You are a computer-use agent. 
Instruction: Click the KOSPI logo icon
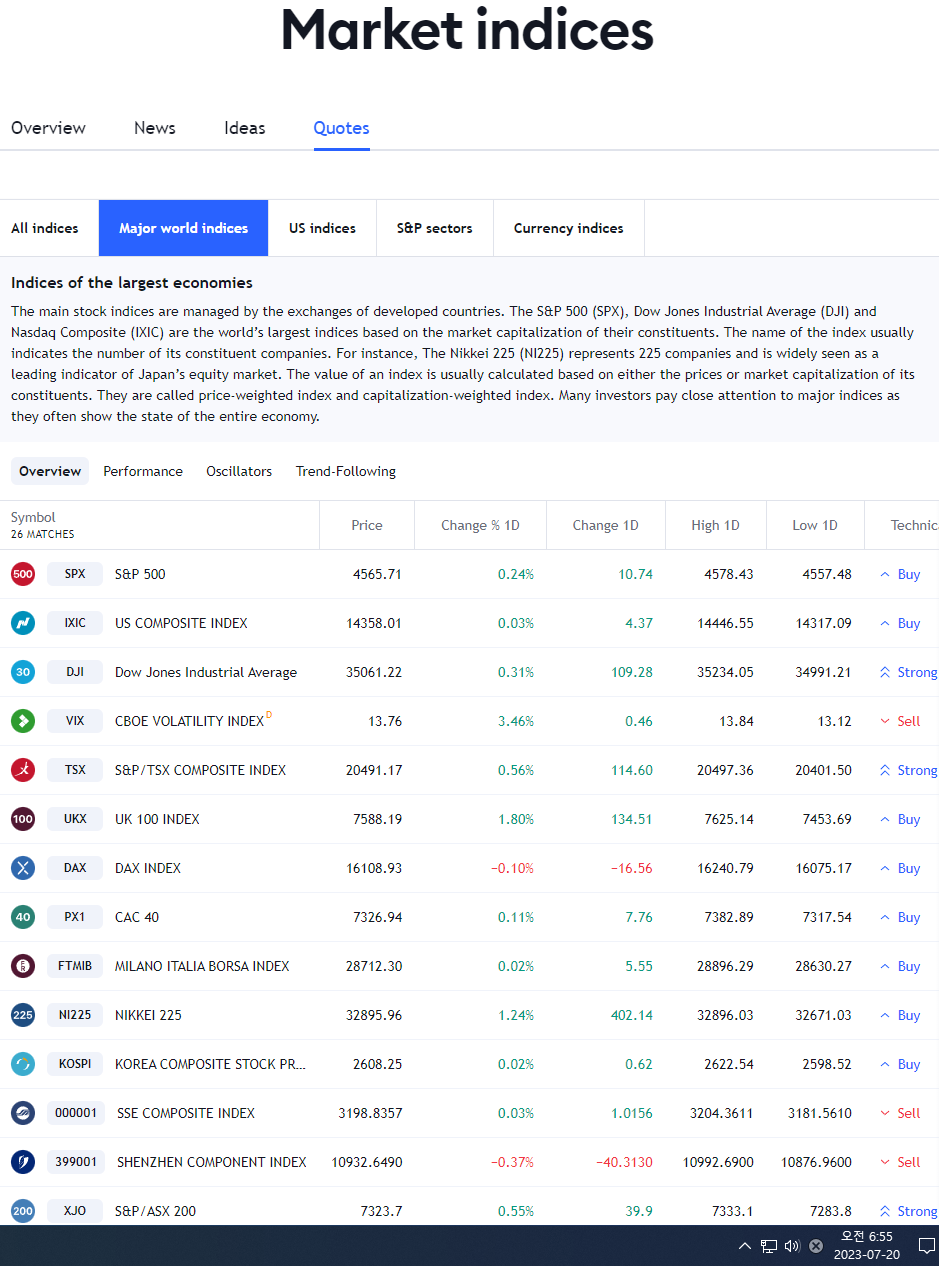click(23, 1064)
